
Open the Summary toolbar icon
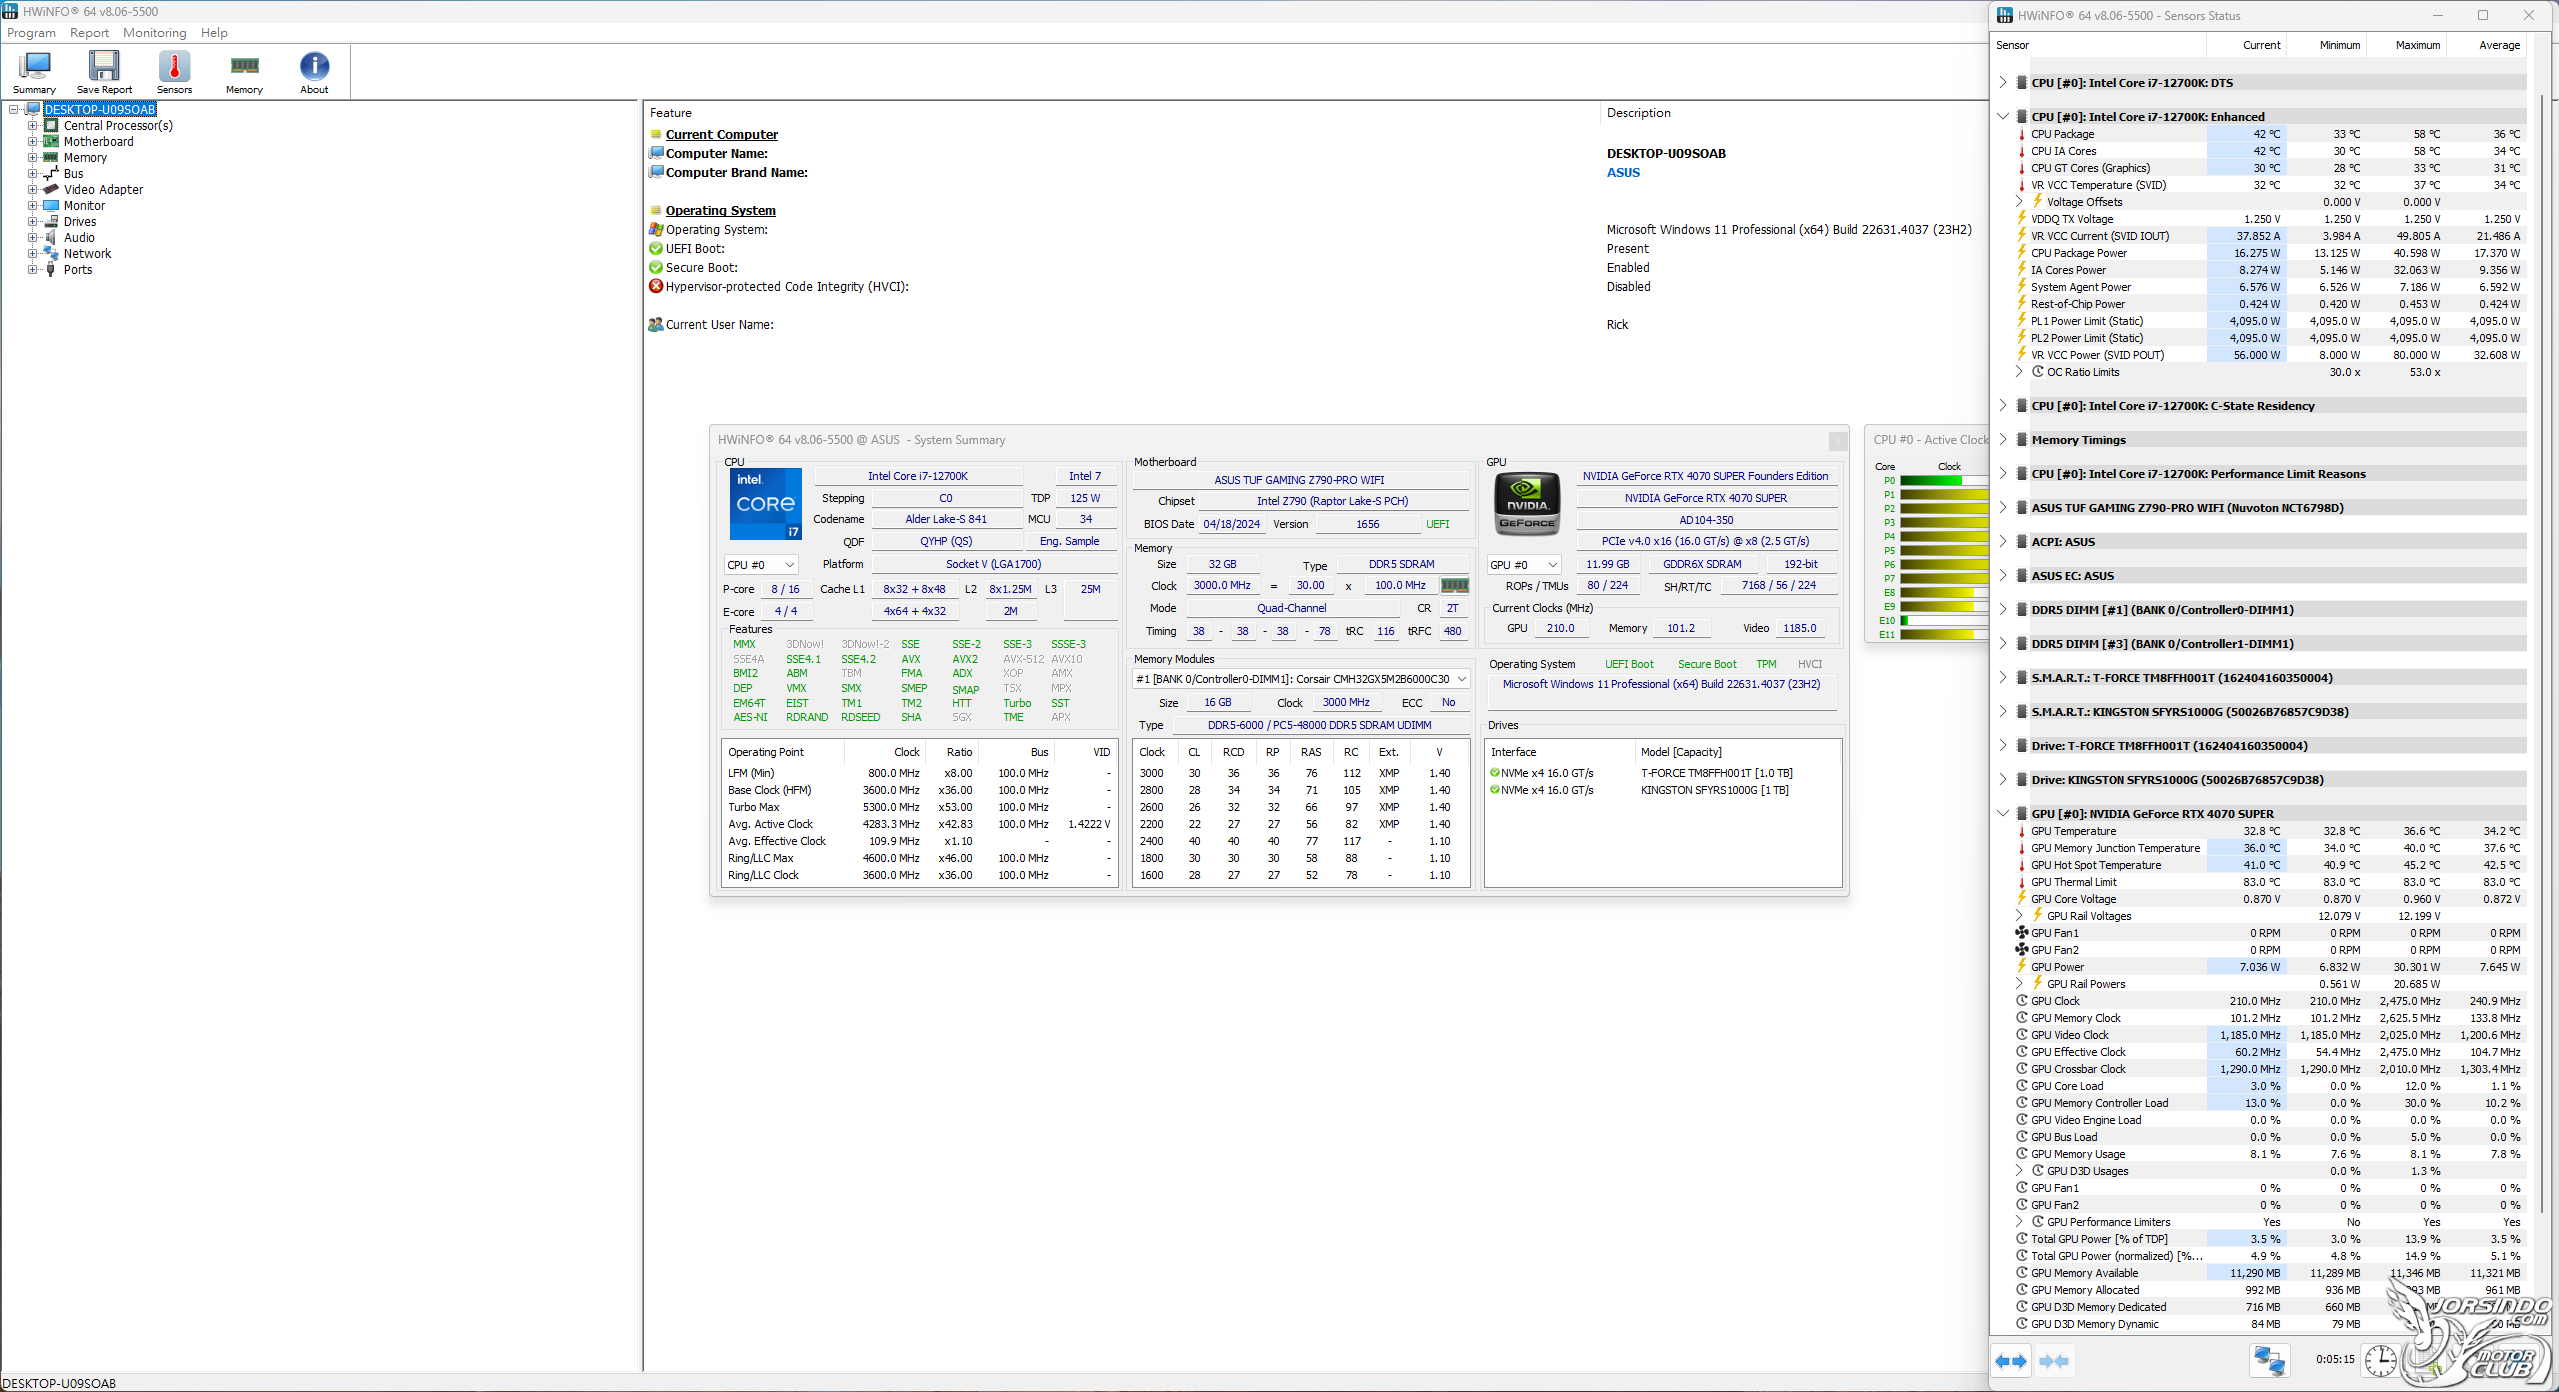[x=34, y=71]
